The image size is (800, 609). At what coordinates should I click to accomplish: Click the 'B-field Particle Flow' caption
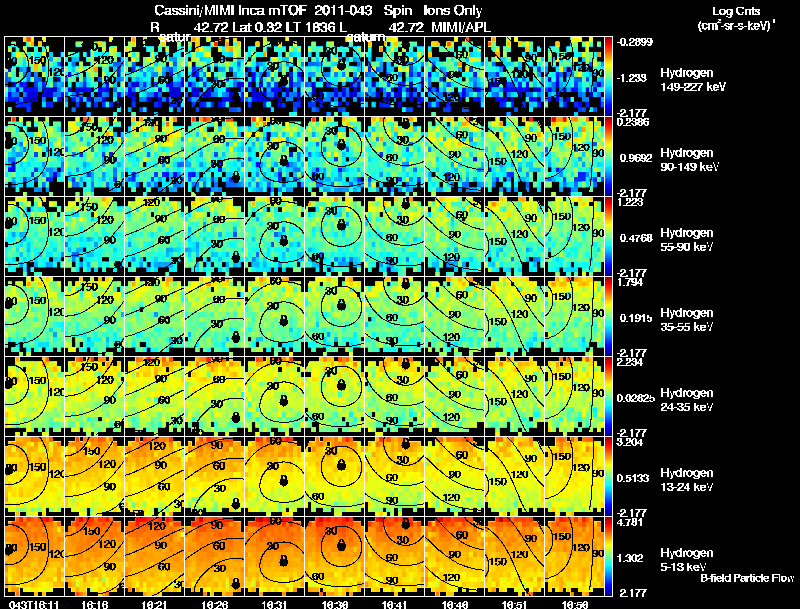[747, 578]
